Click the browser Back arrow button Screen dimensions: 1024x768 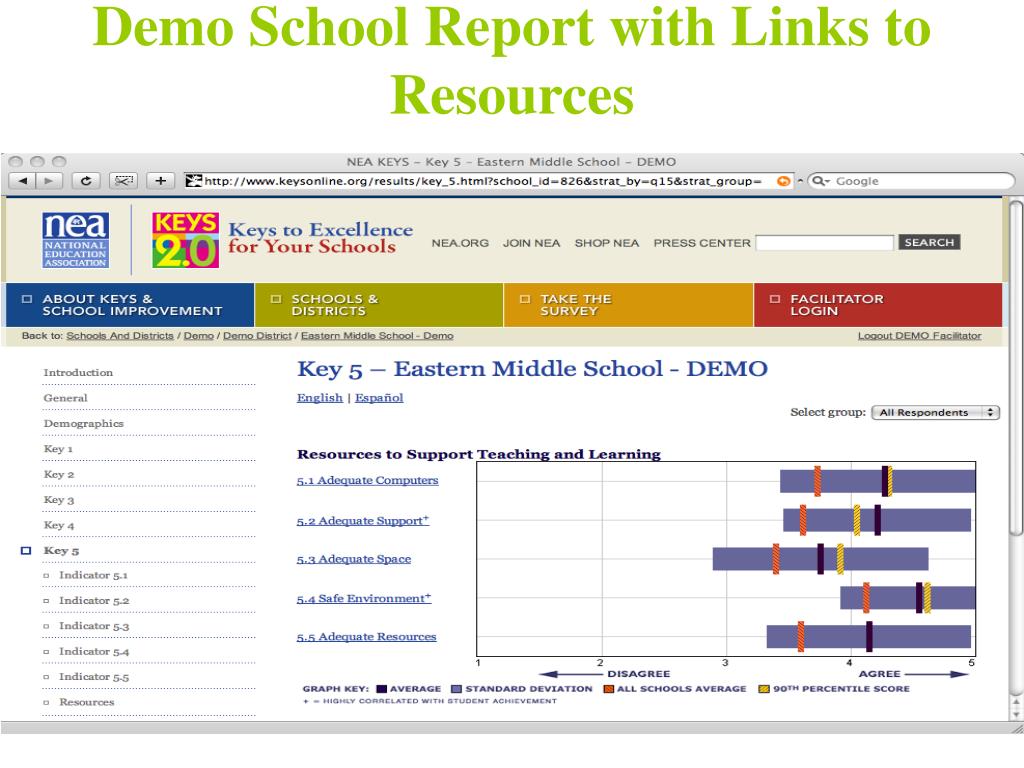click(23, 181)
